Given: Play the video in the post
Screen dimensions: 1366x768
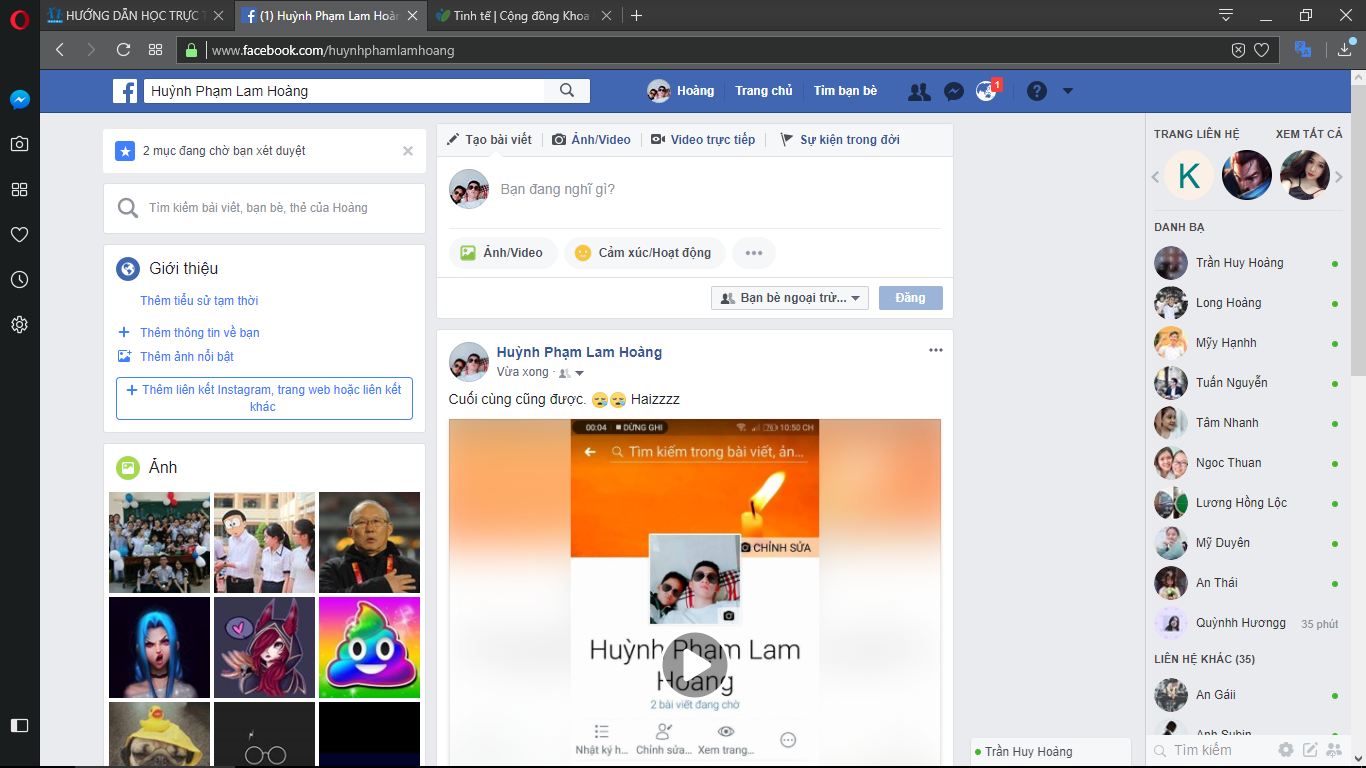Looking at the screenshot, I should (694, 664).
